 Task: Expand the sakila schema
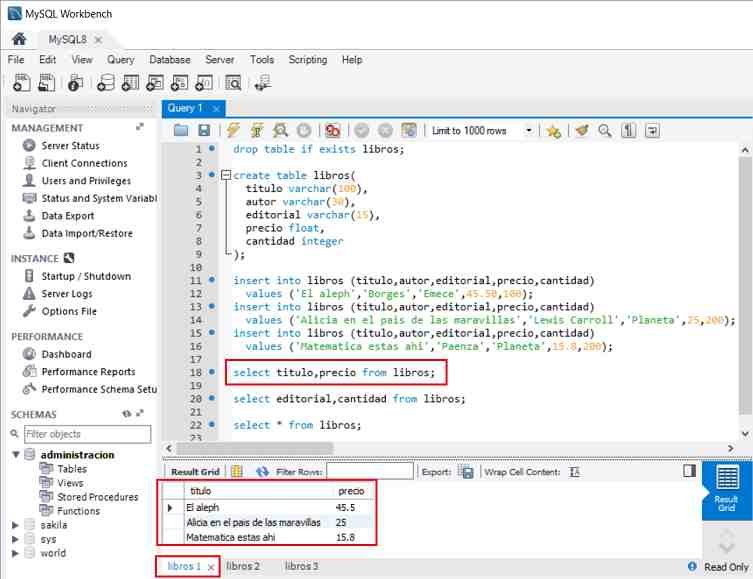(x=15, y=524)
